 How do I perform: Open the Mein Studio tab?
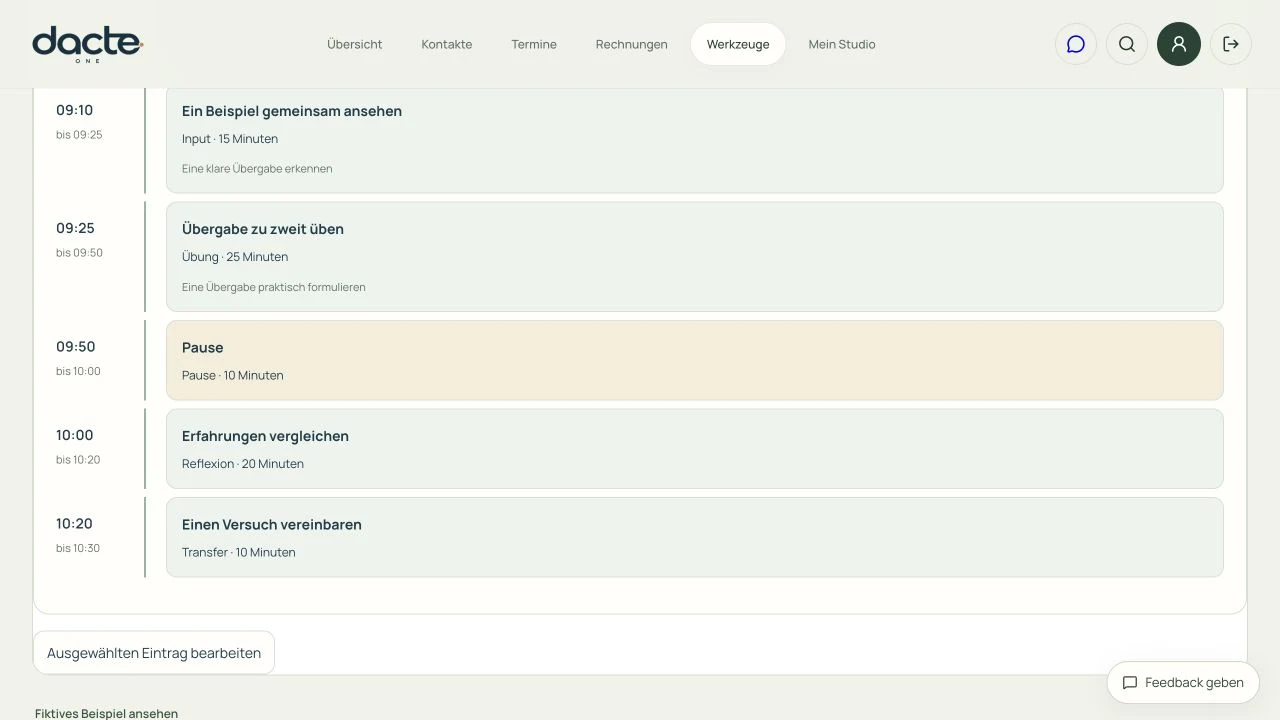tap(842, 44)
